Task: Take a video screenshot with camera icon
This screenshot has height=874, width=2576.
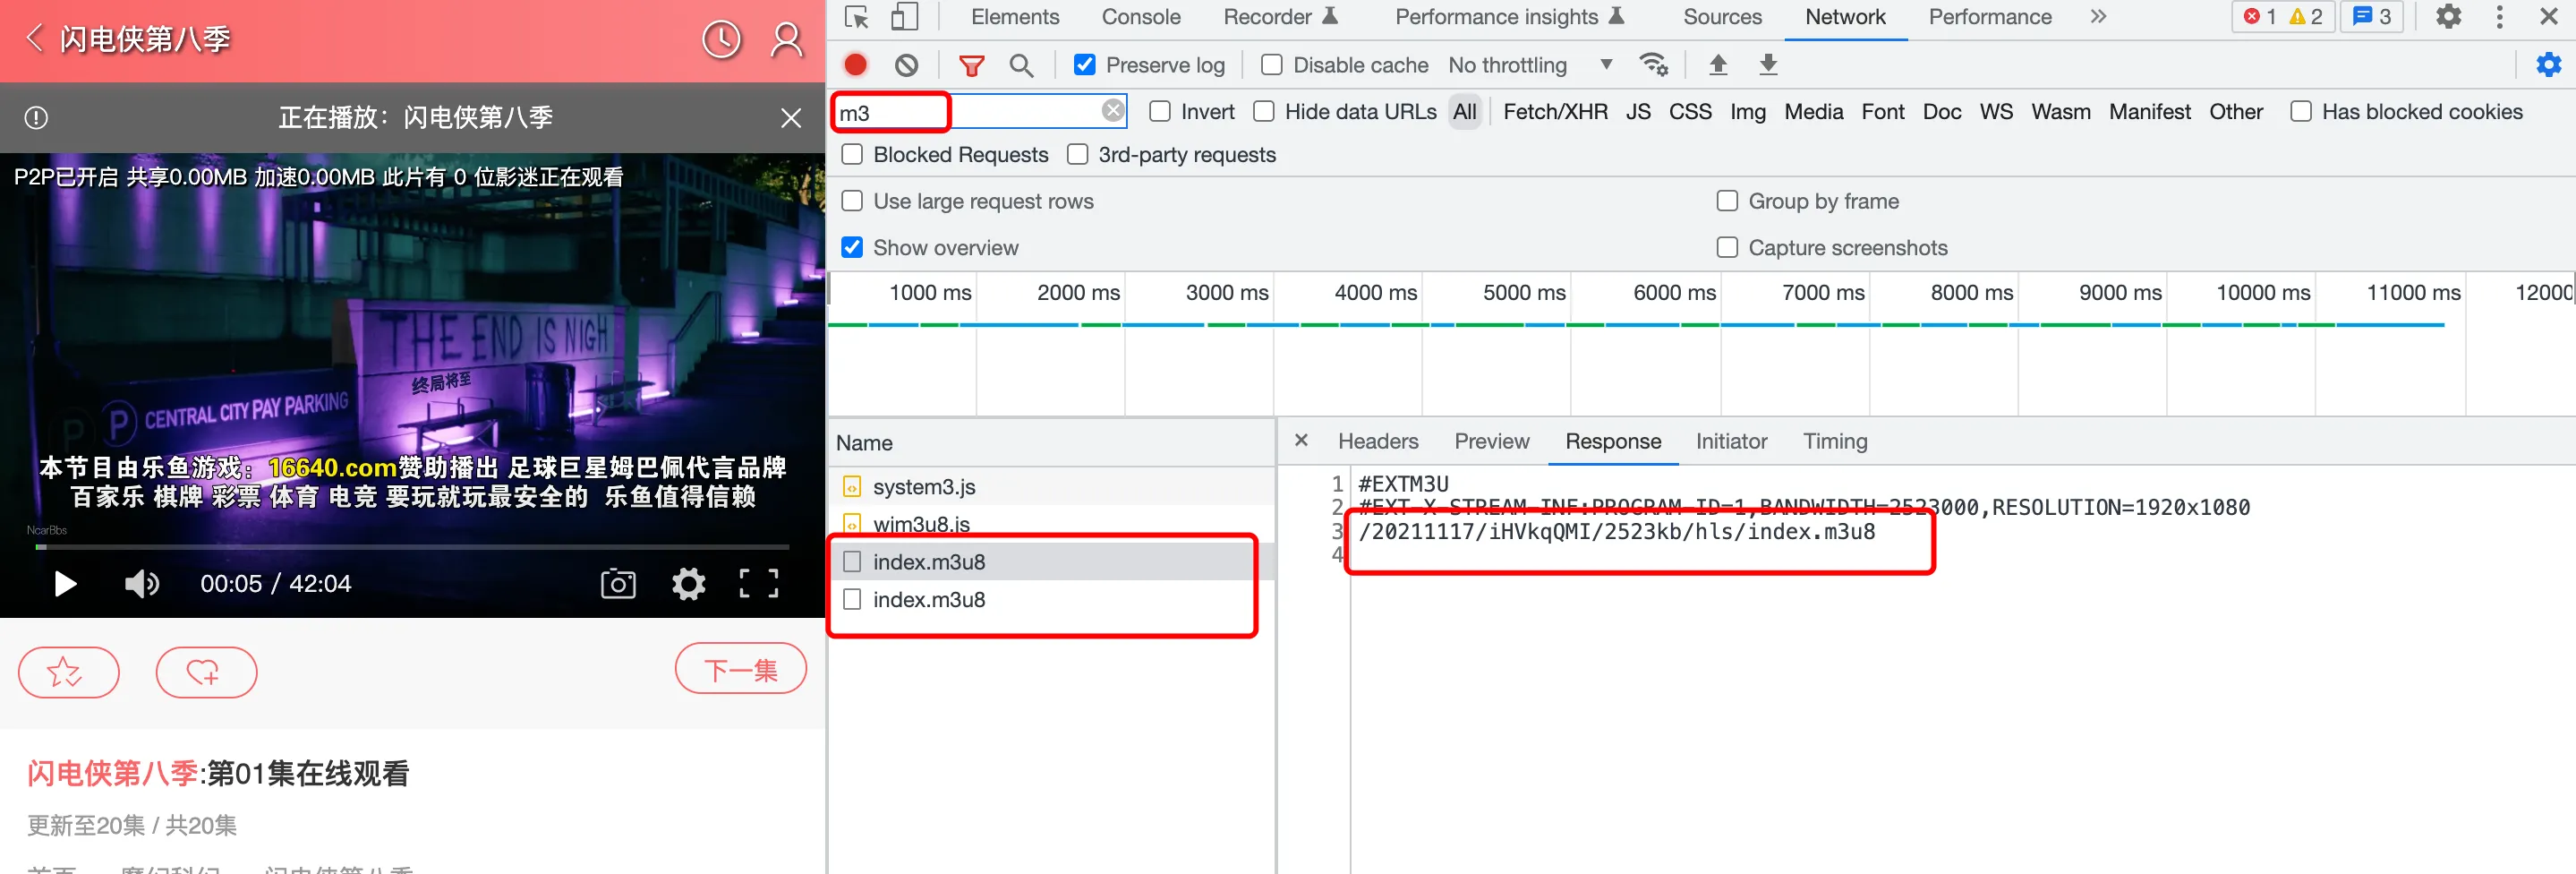Action: (x=617, y=583)
